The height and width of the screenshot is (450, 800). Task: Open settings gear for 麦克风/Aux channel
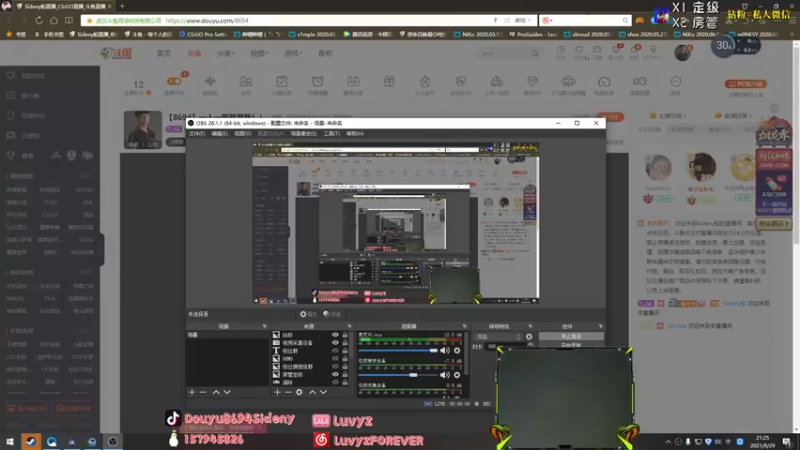click(457, 351)
